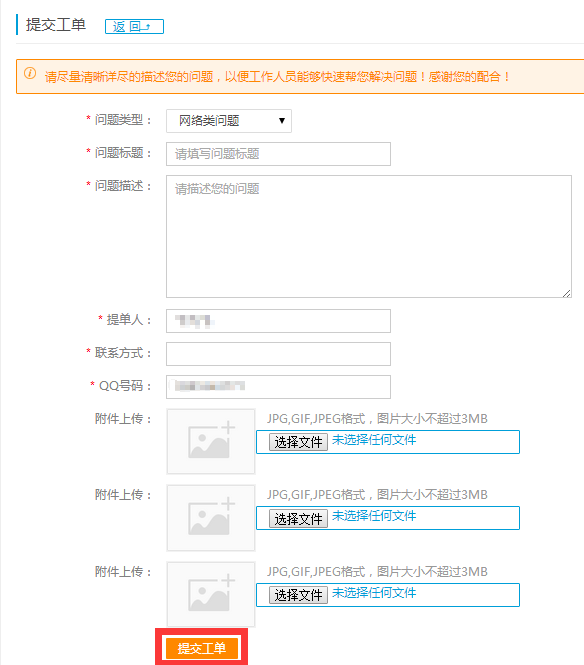Screen dimensions: 584x665
Task: Click the QQ号码 input field
Action: (x=278, y=387)
